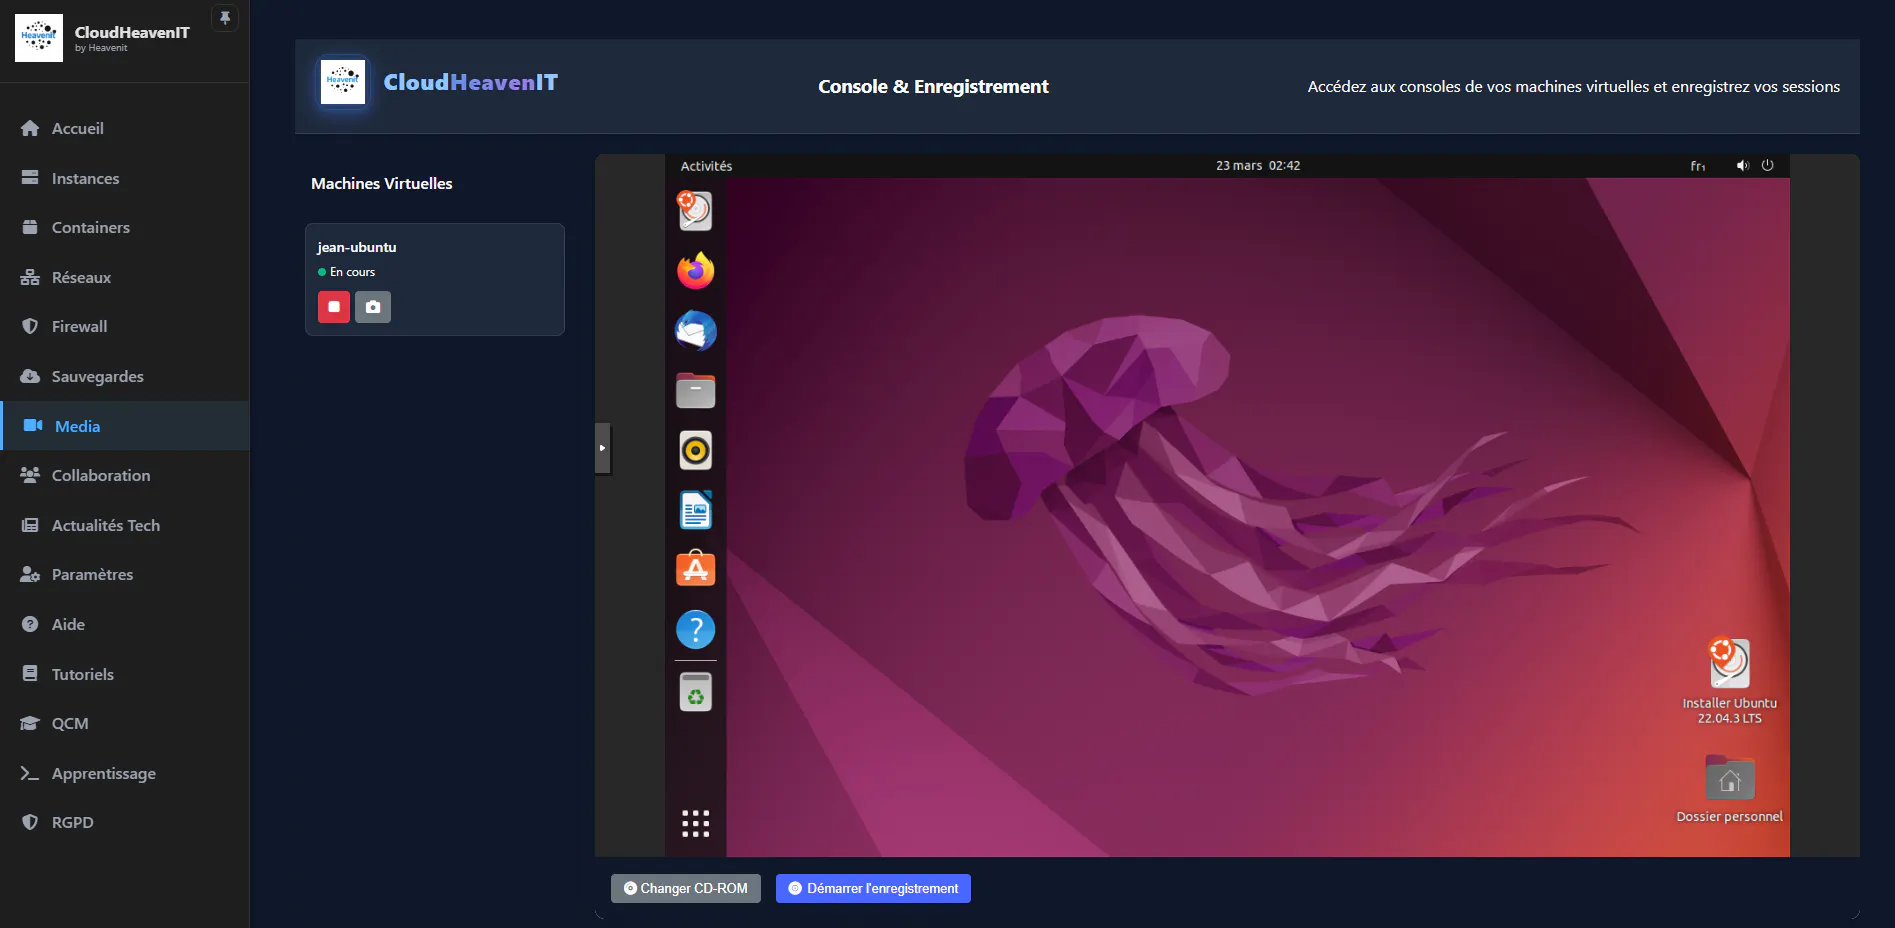This screenshot has width=1895, height=928.
Task: Click Démarrer l'enregistrement button
Action: (x=873, y=888)
